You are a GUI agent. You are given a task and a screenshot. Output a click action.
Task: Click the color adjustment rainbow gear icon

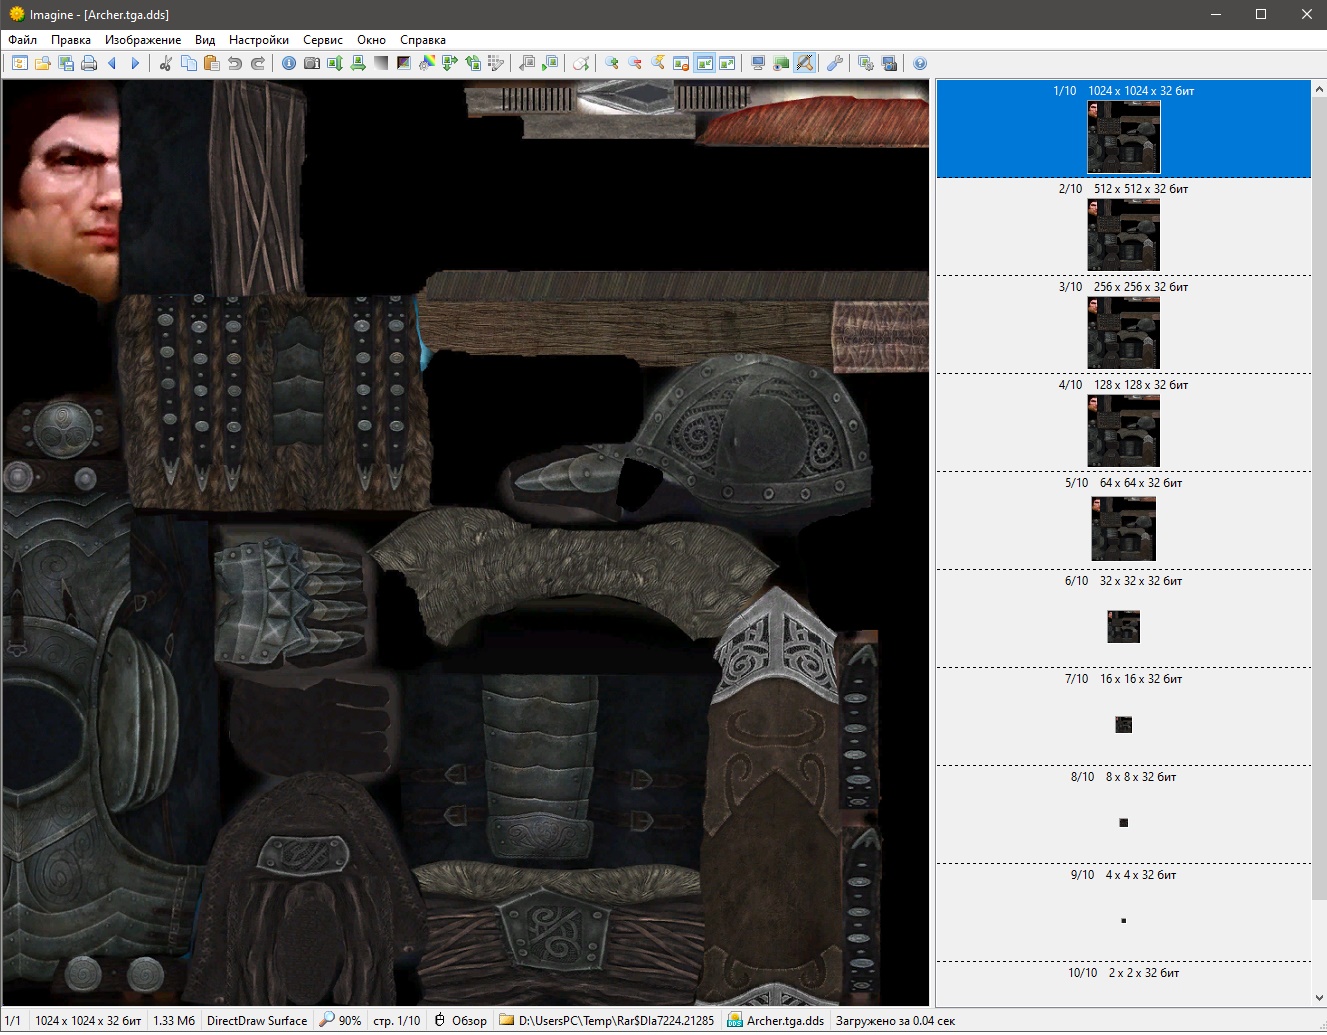(x=427, y=63)
